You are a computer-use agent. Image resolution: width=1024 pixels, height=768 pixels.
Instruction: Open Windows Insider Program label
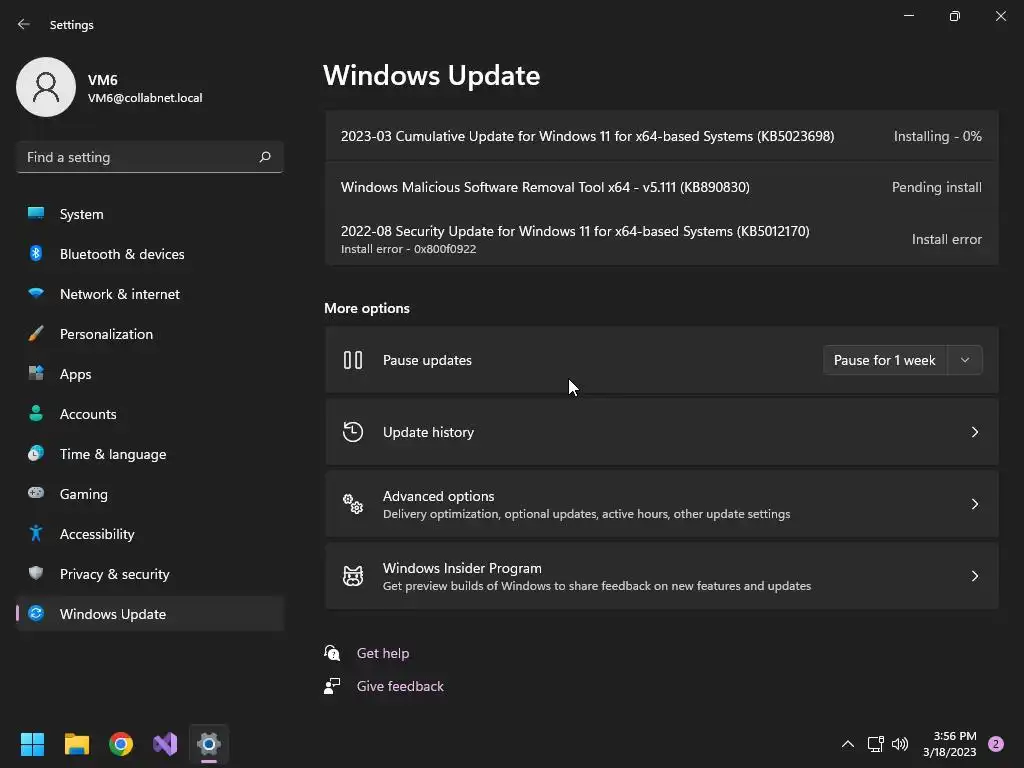point(462,568)
